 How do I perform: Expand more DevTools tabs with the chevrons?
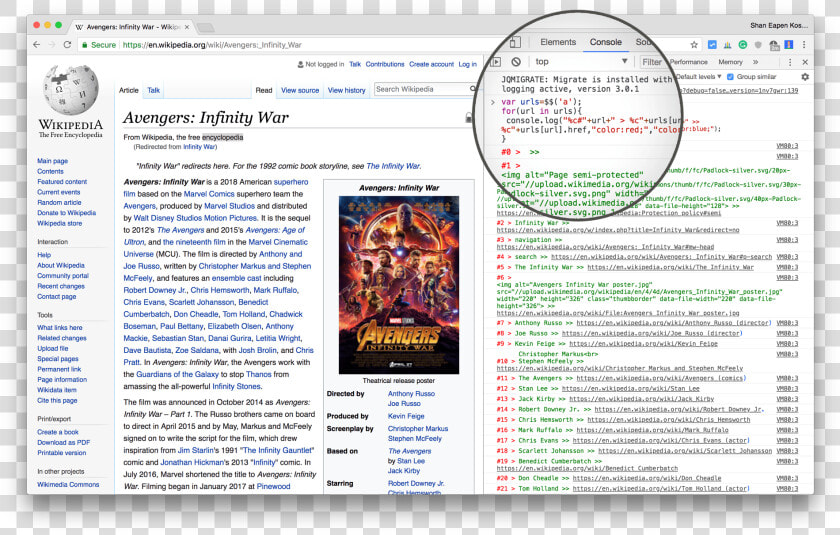pos(755,62)
